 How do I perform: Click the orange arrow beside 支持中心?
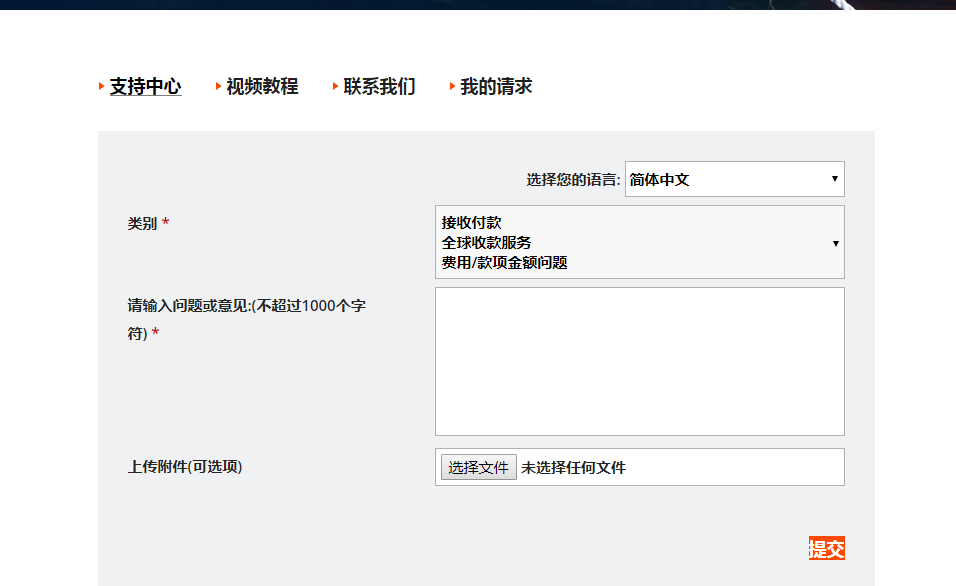coord(101,87)
